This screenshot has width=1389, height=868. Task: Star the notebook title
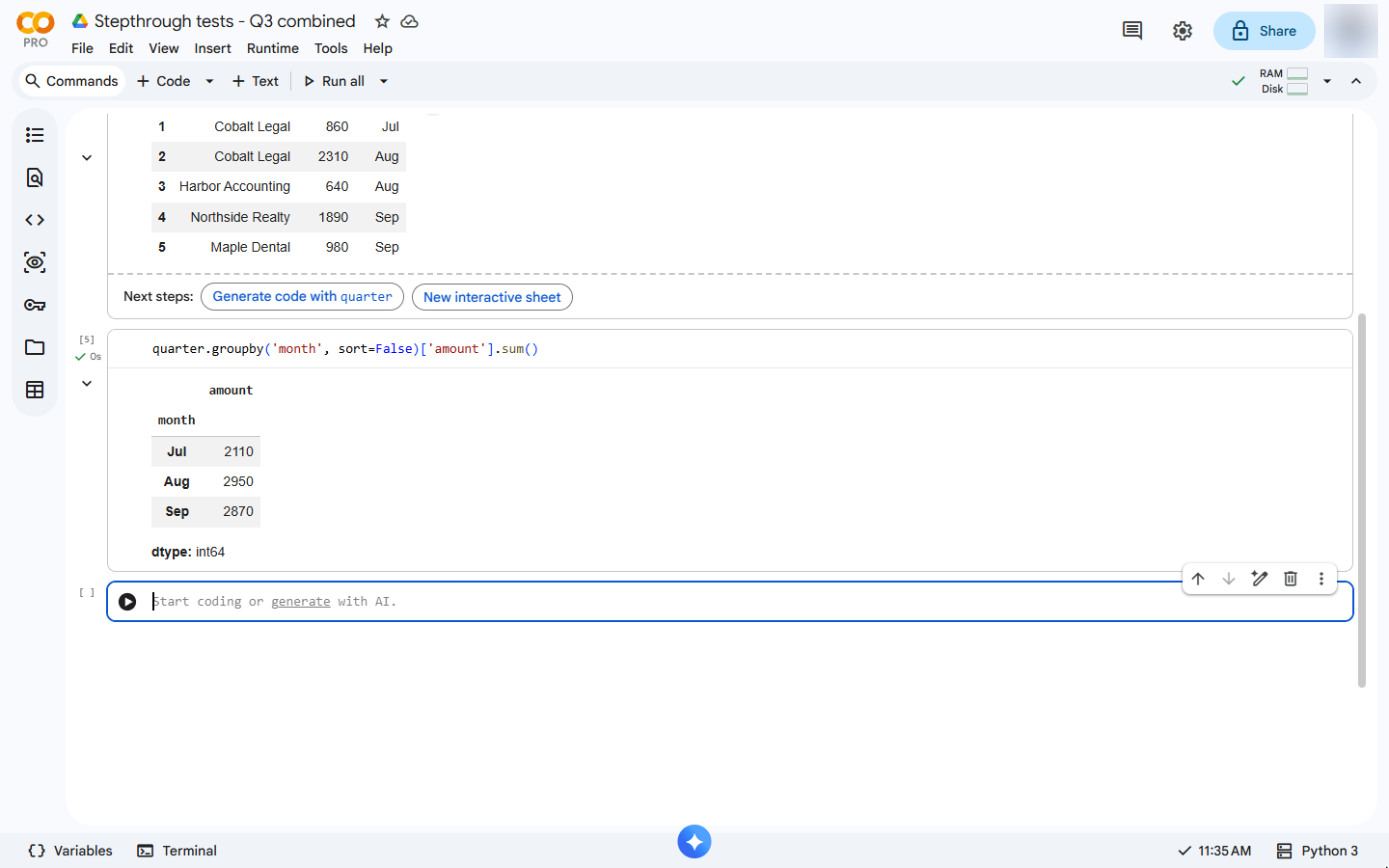point(382,21)
